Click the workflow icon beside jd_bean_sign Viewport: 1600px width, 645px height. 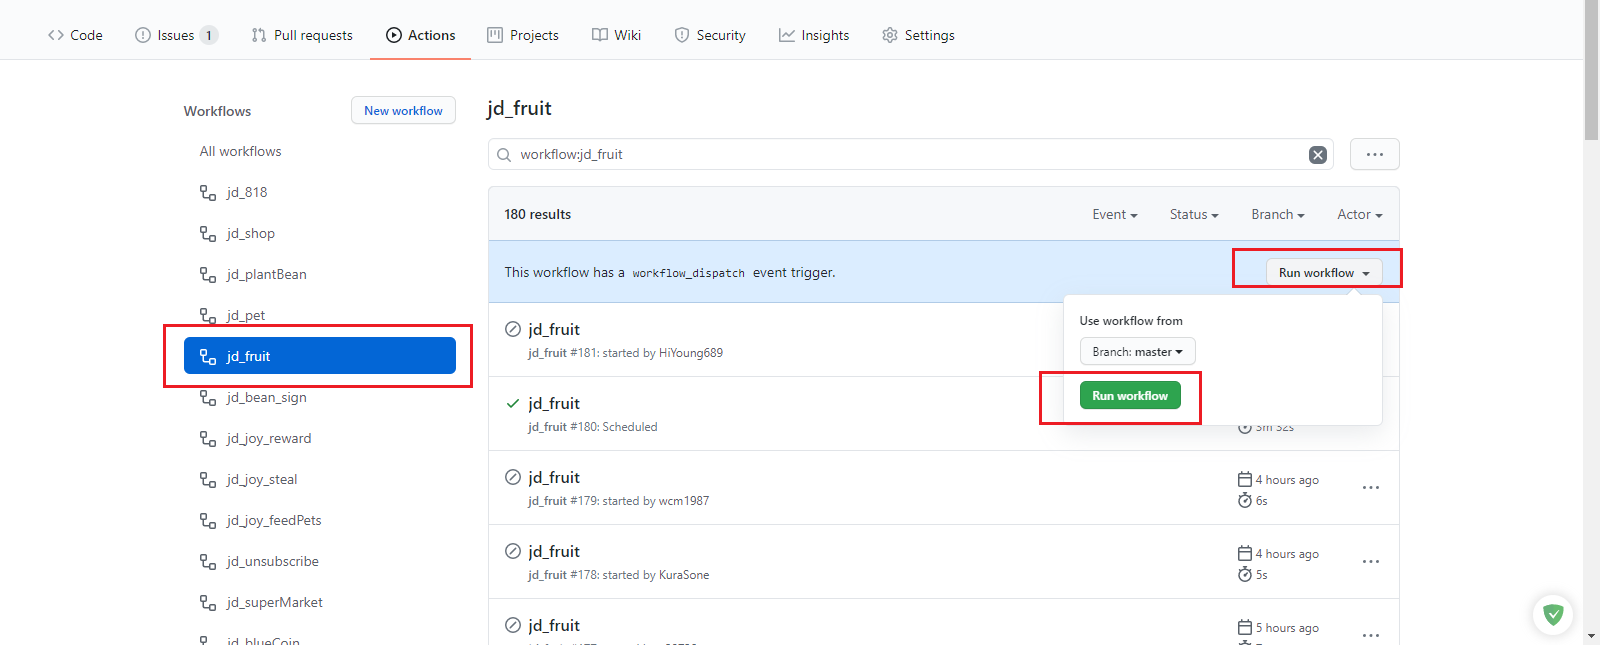tap(208, 397)
